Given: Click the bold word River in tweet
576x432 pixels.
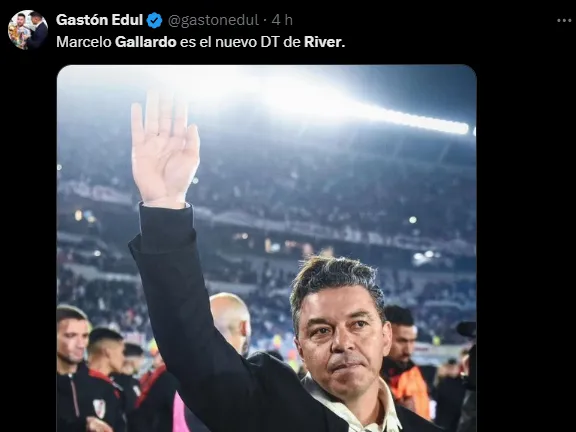Looking at the screenshot, I should point(323,42).
